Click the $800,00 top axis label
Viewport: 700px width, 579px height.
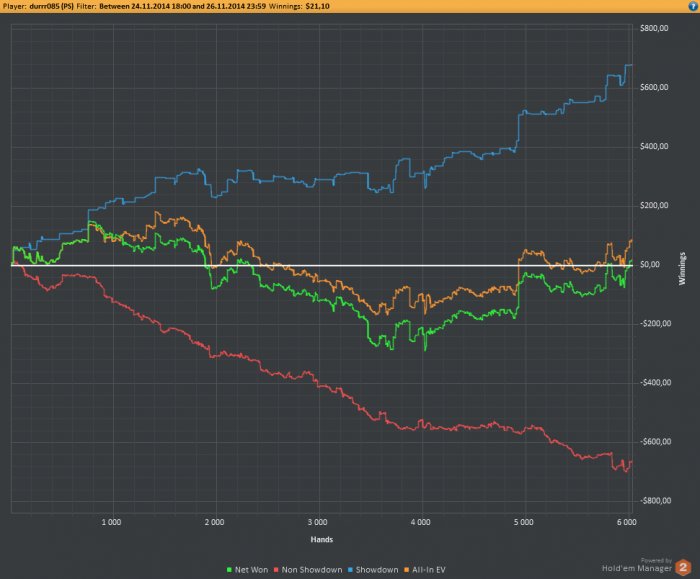click(654, 28)
